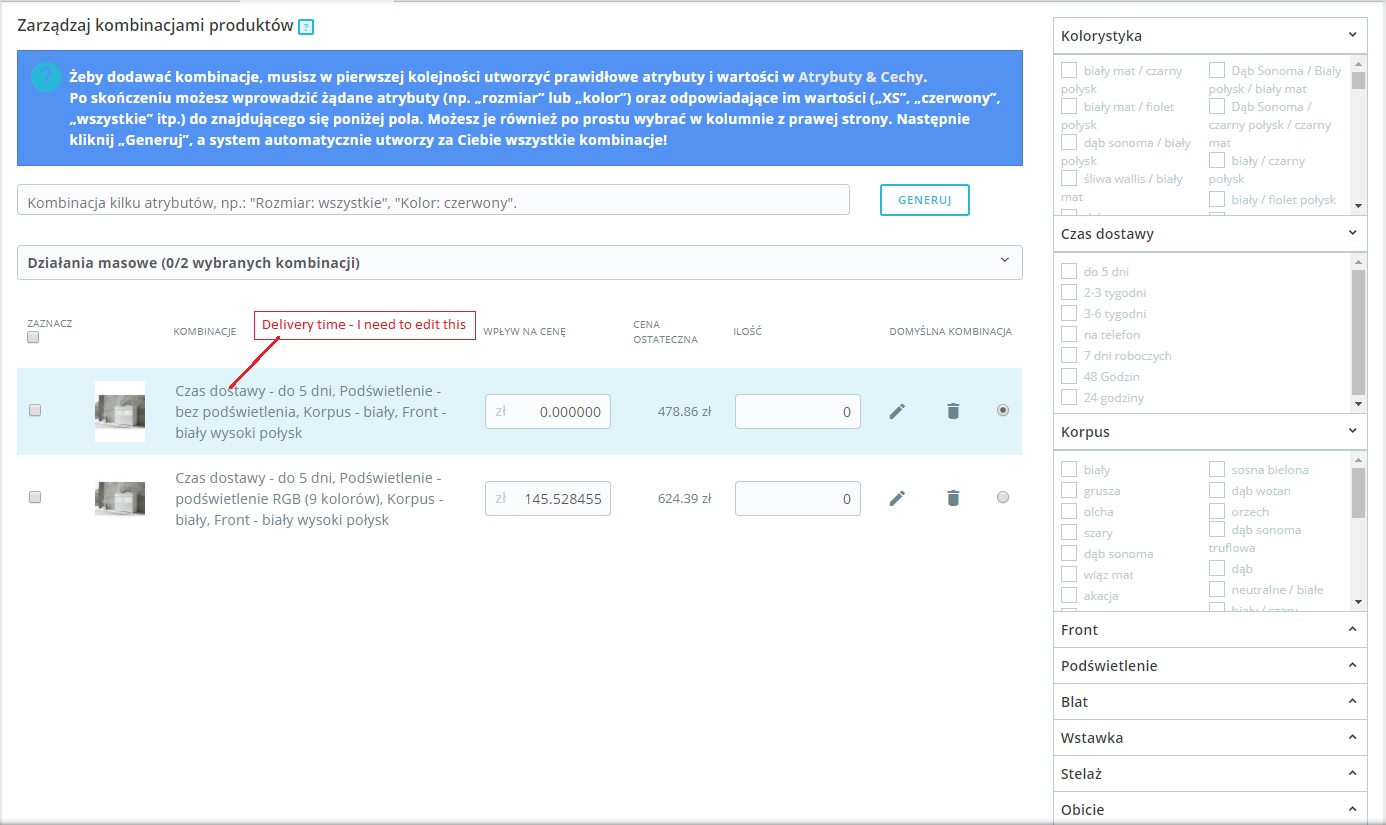Viewport: 1386px width, 825px height.
Task: Focus the attribute combination input field
Action: 433,200
